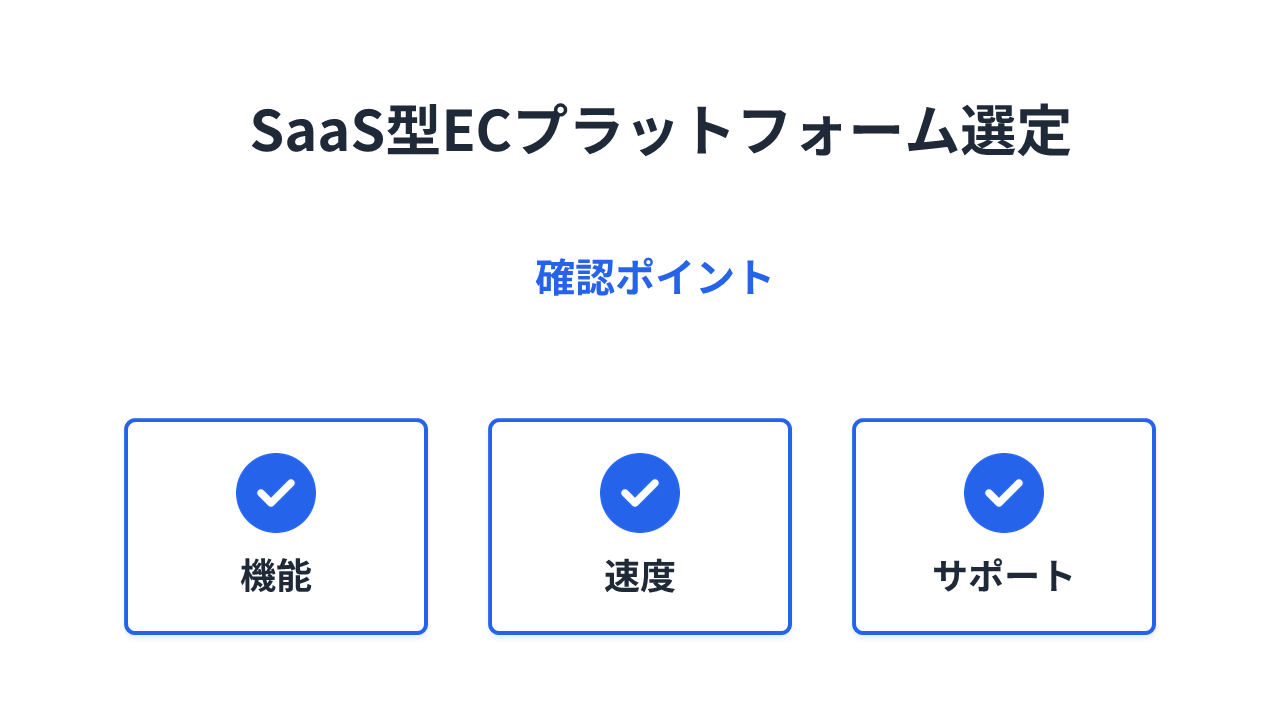Click the 確認ポイント blue subtitle

tap(654, 278)
